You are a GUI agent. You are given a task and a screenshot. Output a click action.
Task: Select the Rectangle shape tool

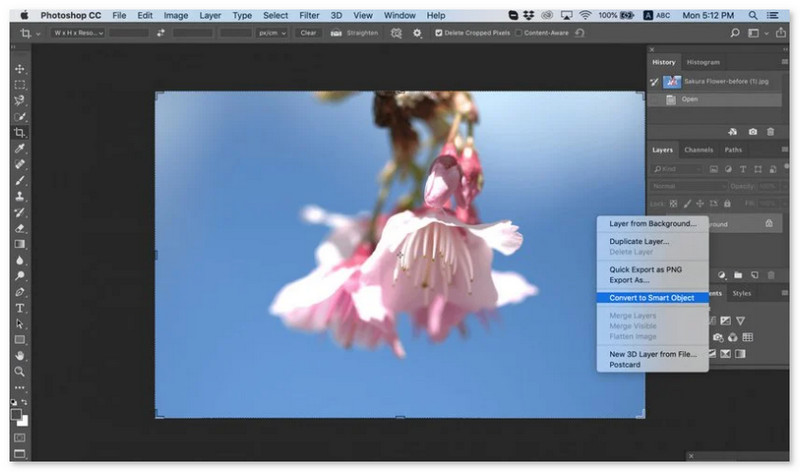(x=20, y=340)
